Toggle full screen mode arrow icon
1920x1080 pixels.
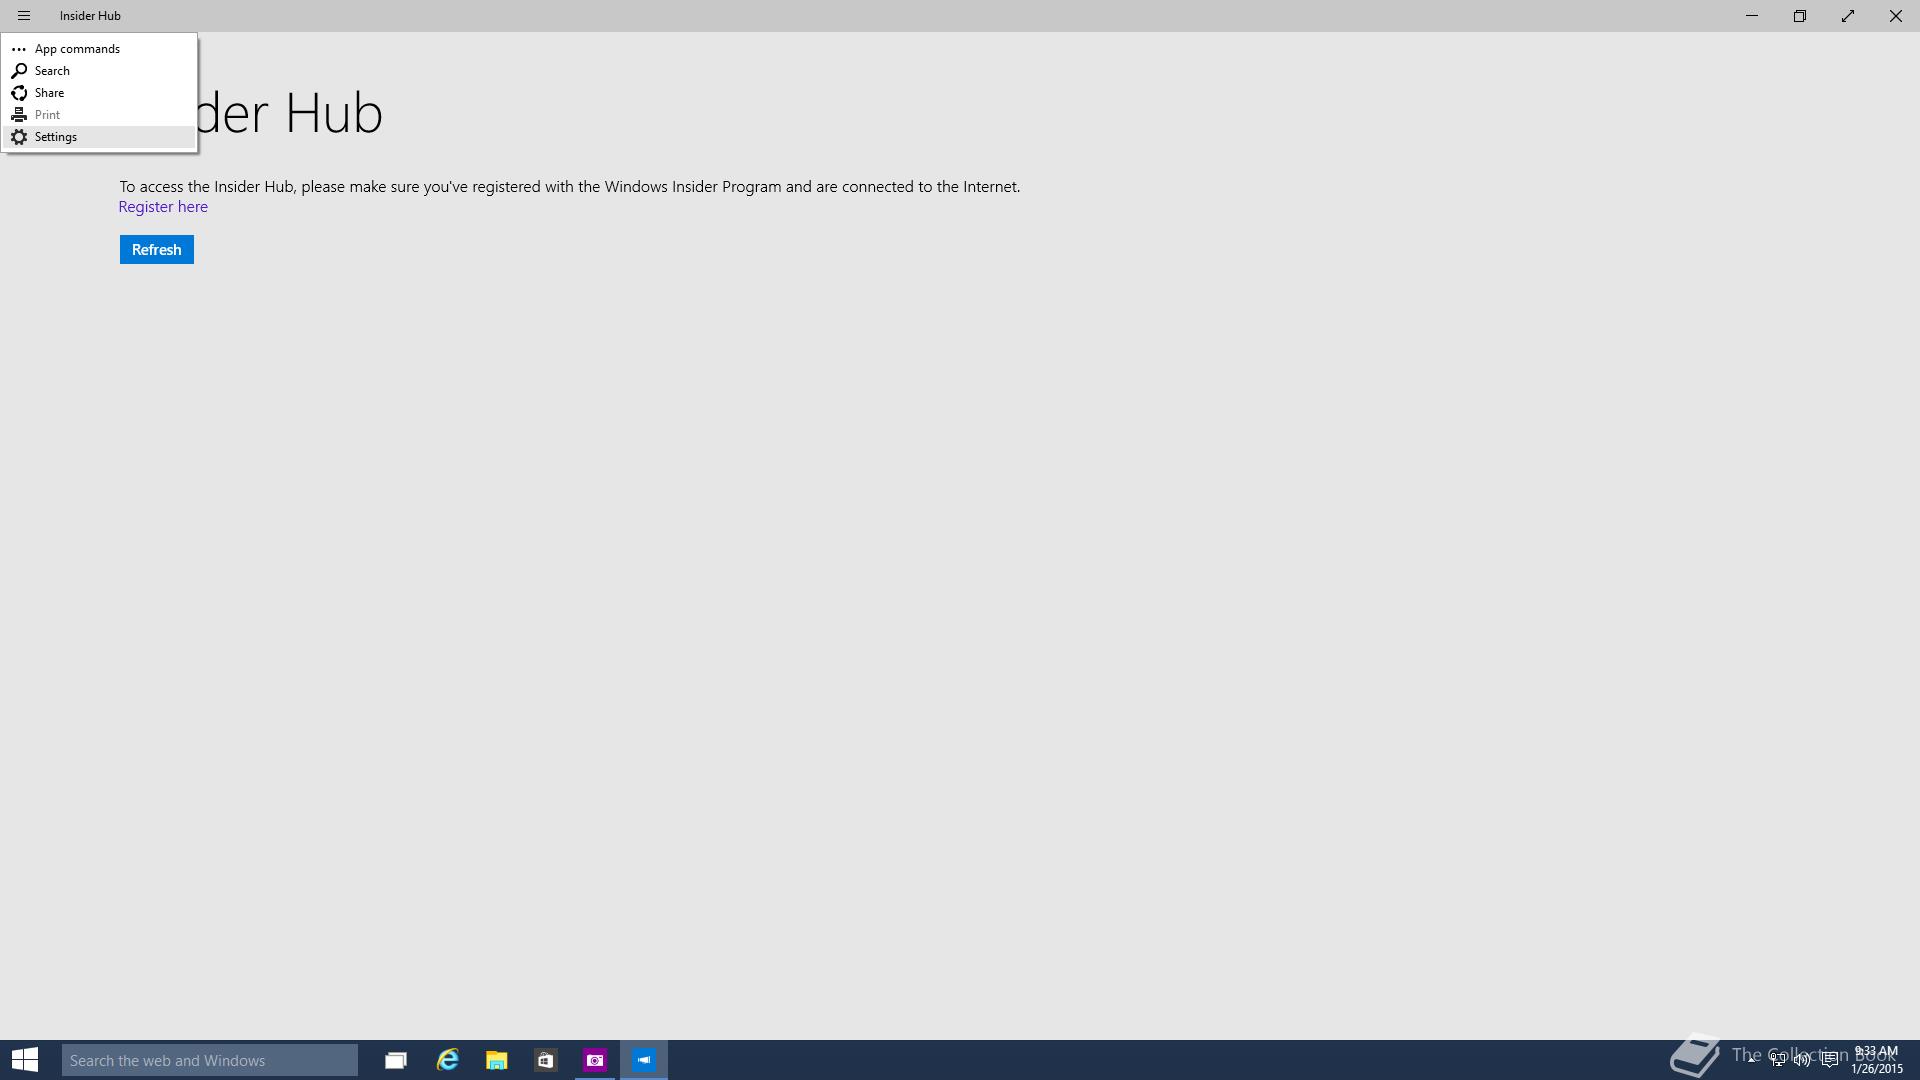(1848, 16)
